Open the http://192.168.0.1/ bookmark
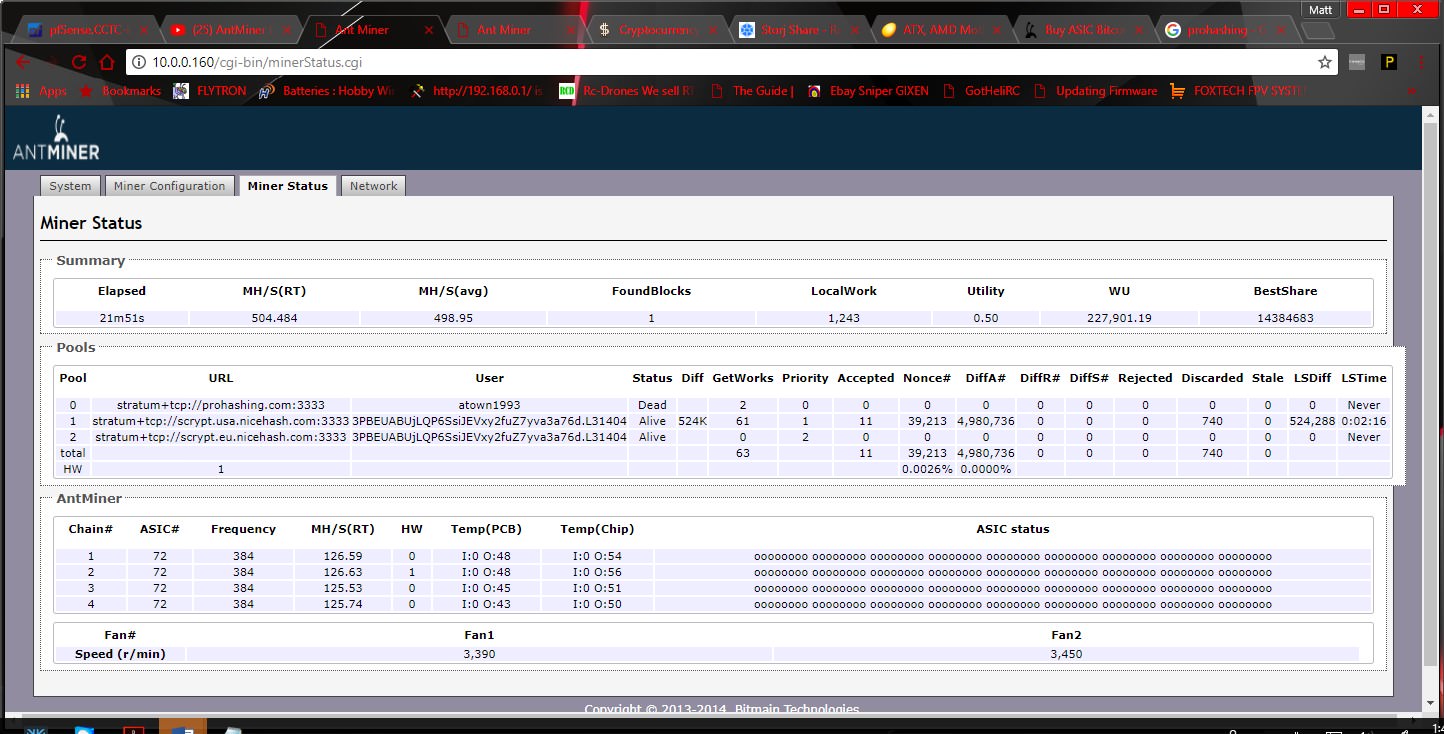1444x734 pixels. click(x=477, y=91)
